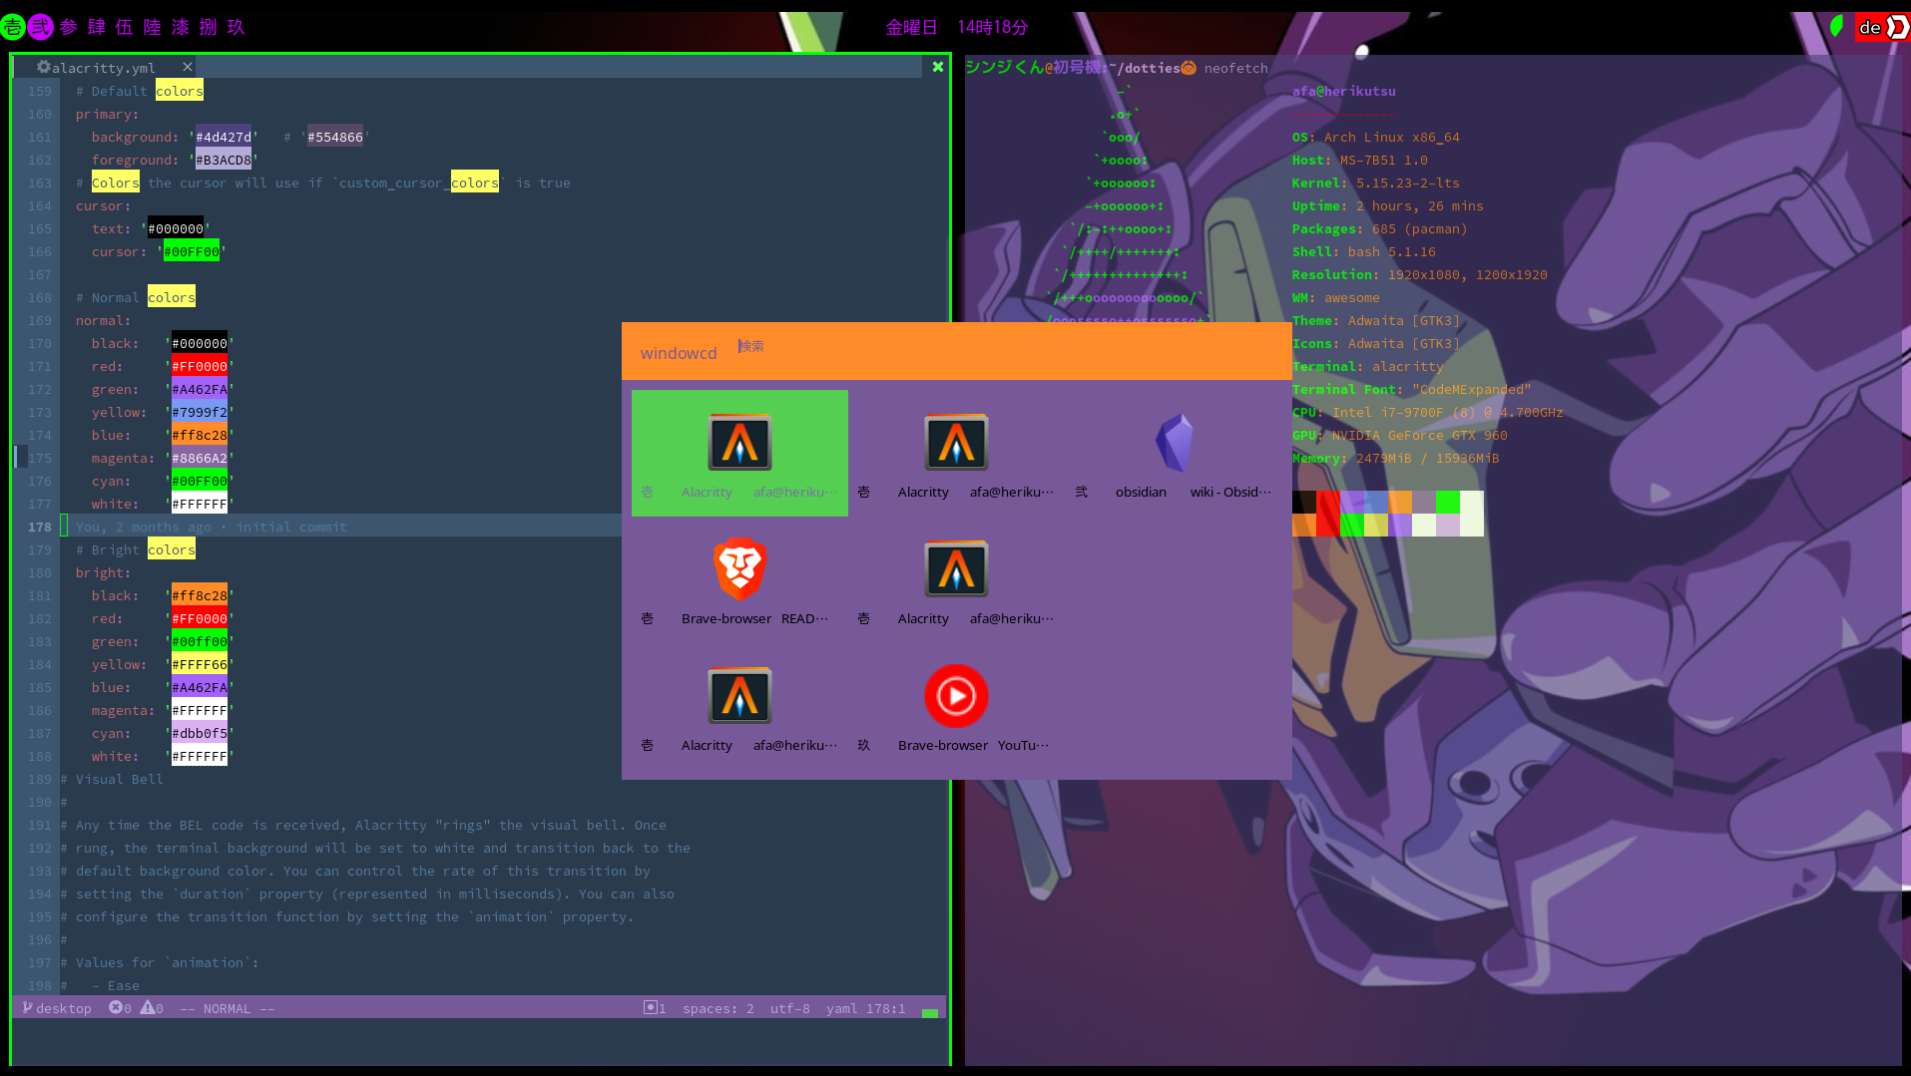Click the NORMAL mode indicator

227,1008
